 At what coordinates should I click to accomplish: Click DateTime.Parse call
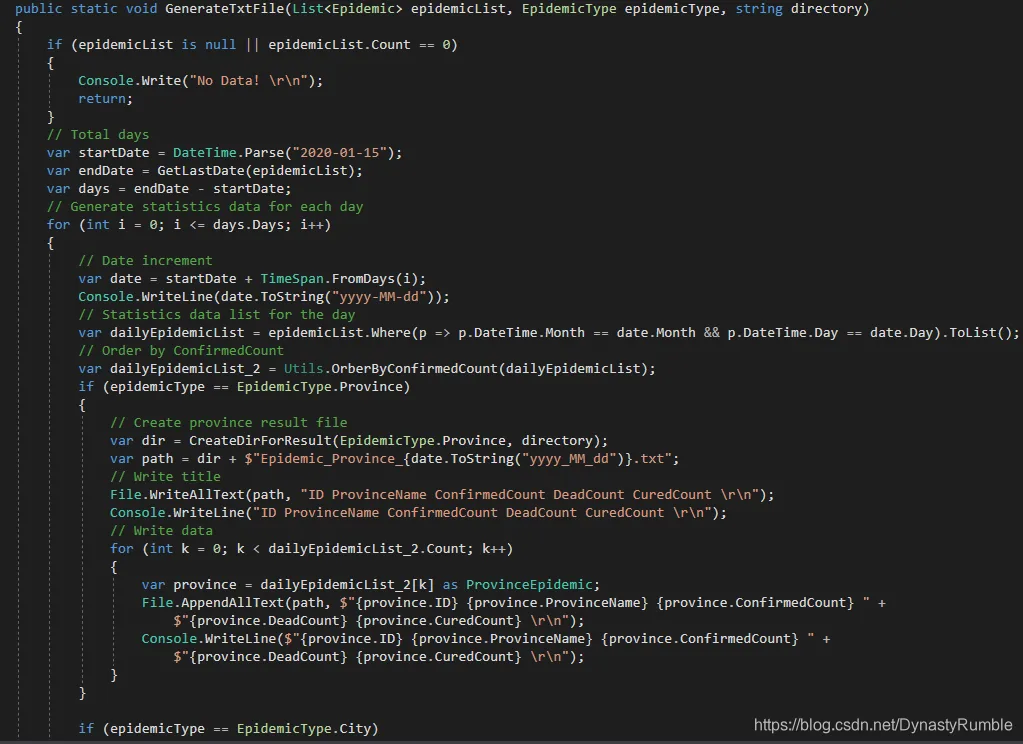[x=228, y=153]
